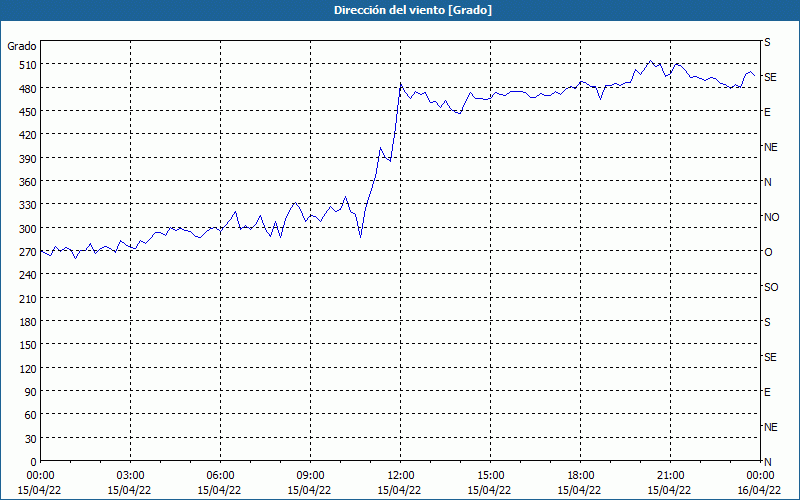The image size is (800, 500).
Task: Click the 09:00 time axis label
Action: [x=310, y=476]
